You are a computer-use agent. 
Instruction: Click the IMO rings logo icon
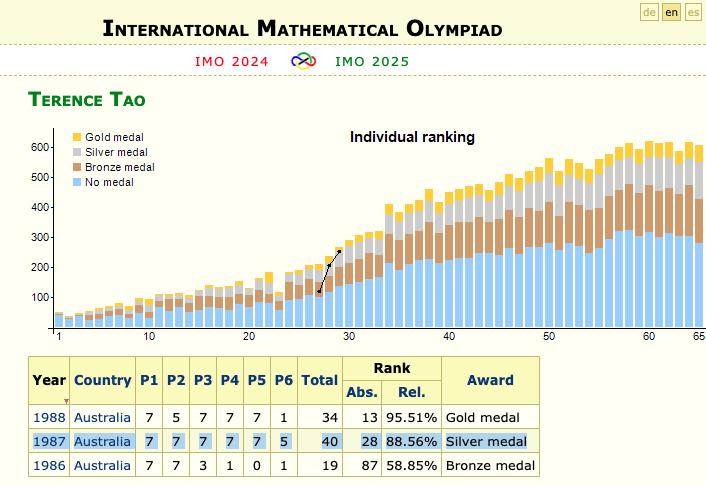[303, 61]
